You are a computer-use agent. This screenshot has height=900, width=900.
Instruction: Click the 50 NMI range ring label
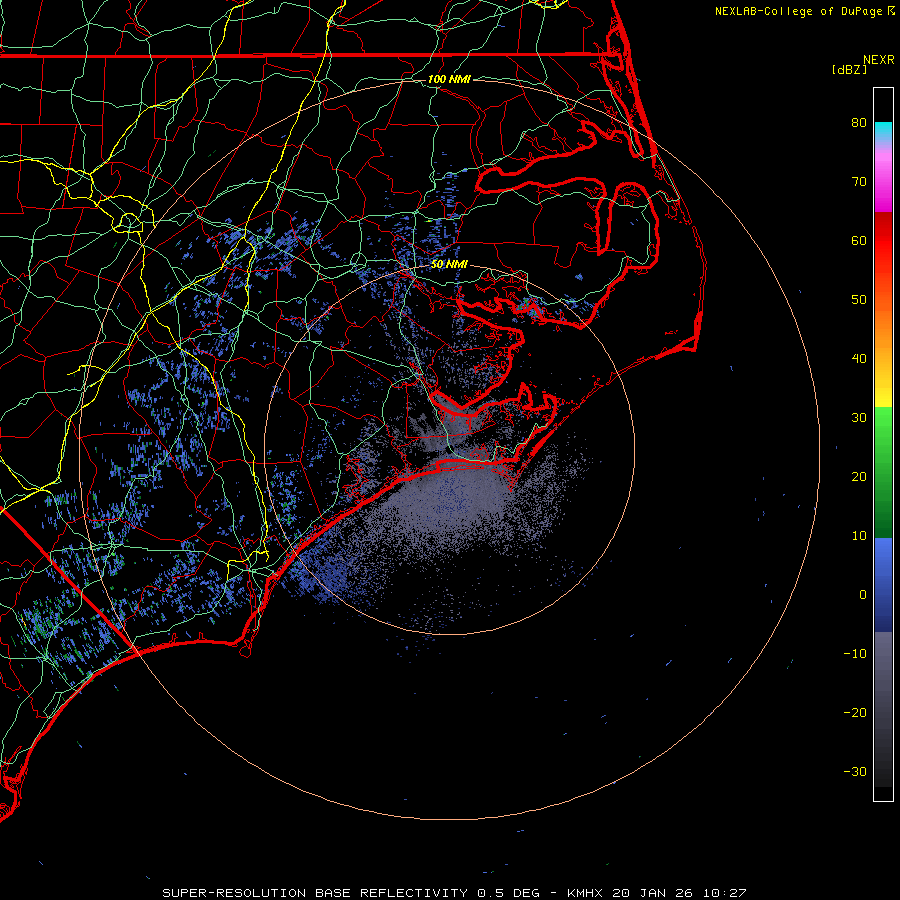449,265
